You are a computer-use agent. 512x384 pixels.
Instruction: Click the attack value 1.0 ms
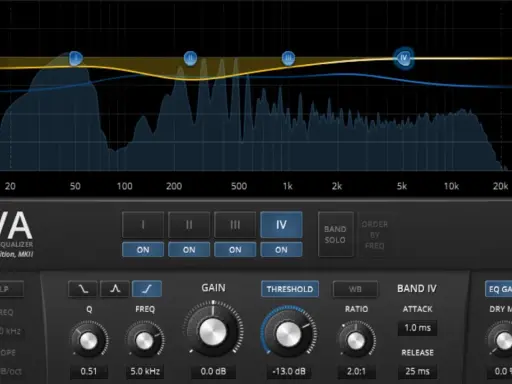pyautogui.click(x=417, y=328)
